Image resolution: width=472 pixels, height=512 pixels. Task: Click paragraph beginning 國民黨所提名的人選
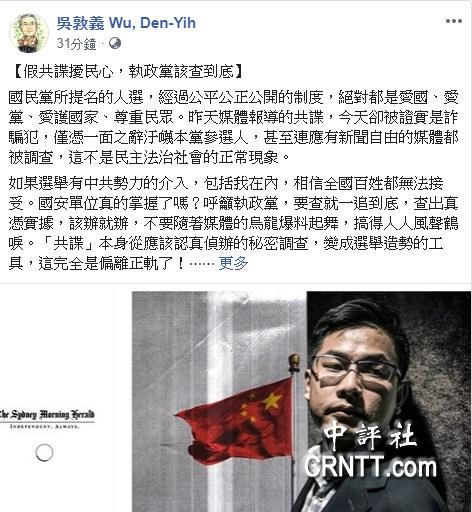click(233, 127)
